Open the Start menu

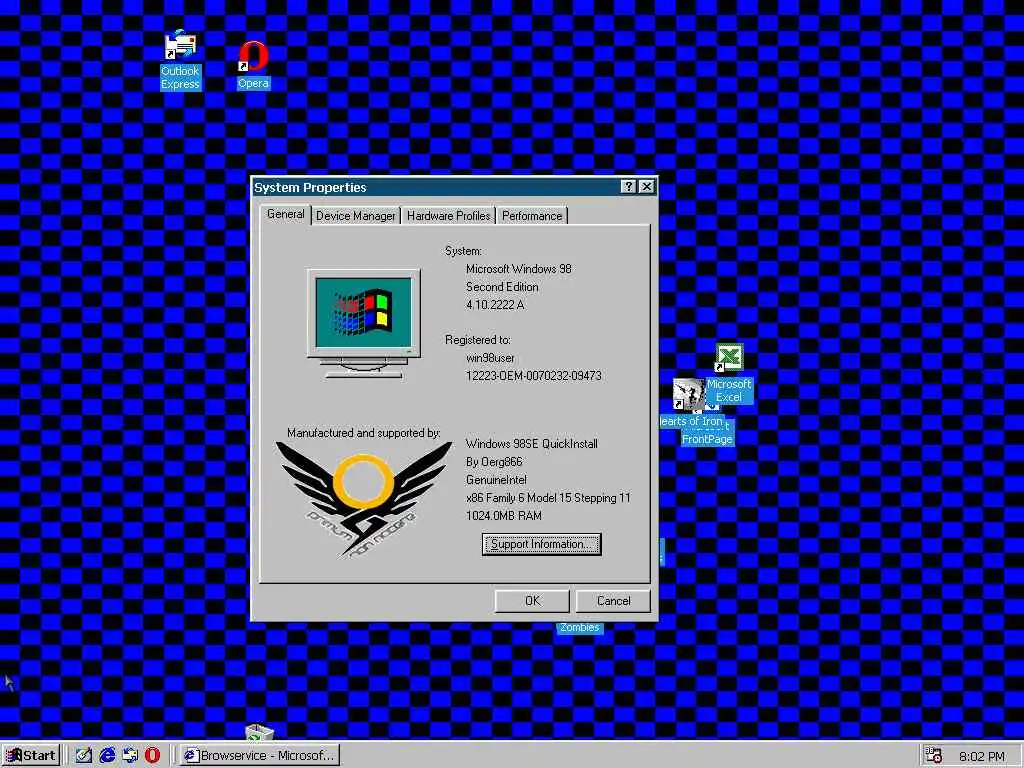(31, 756)
